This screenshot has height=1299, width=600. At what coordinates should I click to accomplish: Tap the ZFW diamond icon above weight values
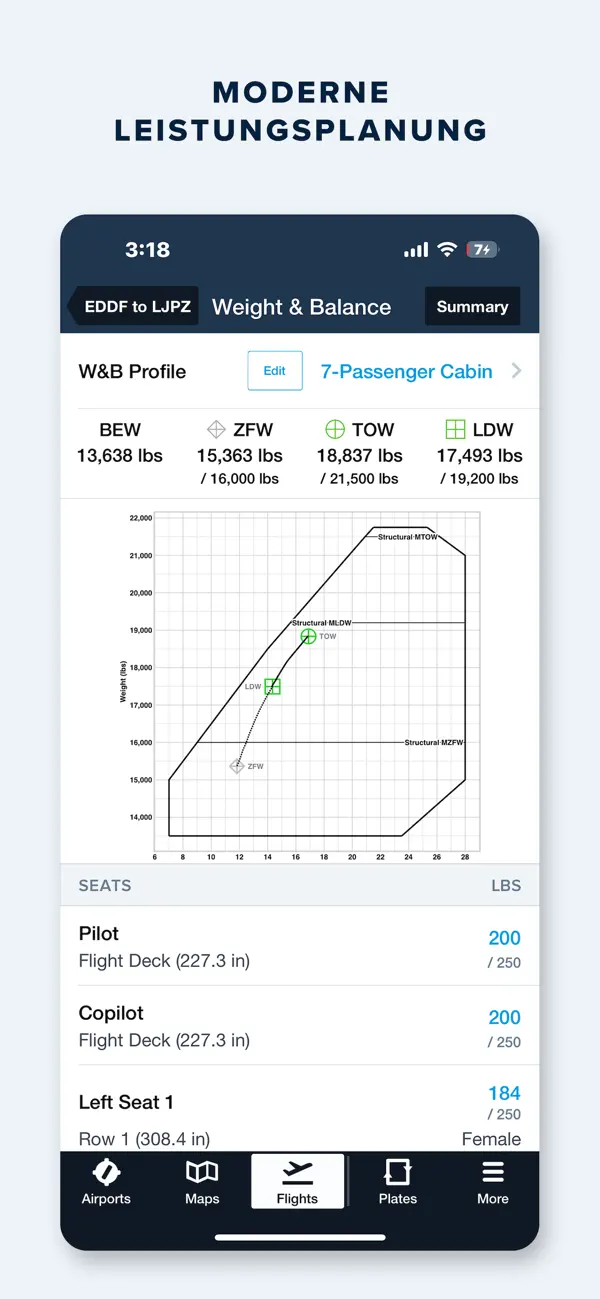(215, 429)
